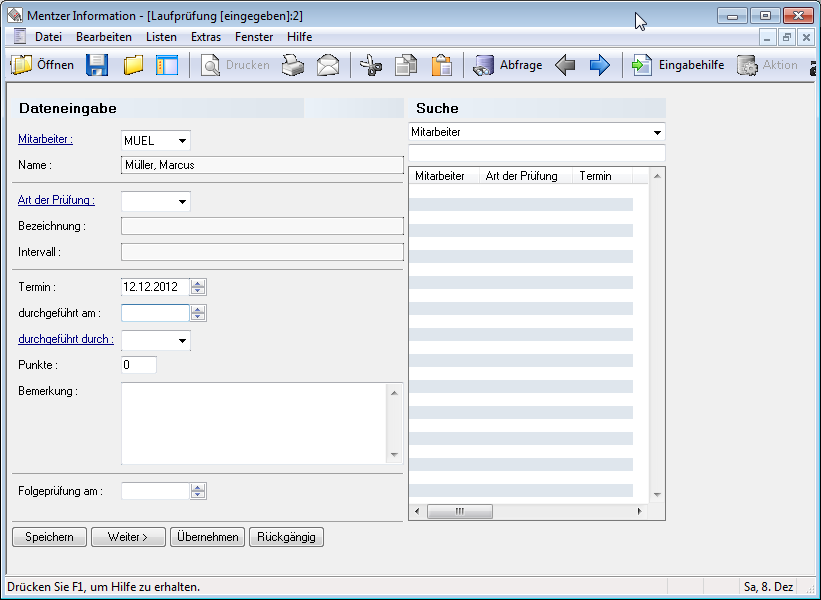Image resolution: width=821 pixels, height=600 pixels.
Task: Click the printer icon in toolbar
Action: 292,66
